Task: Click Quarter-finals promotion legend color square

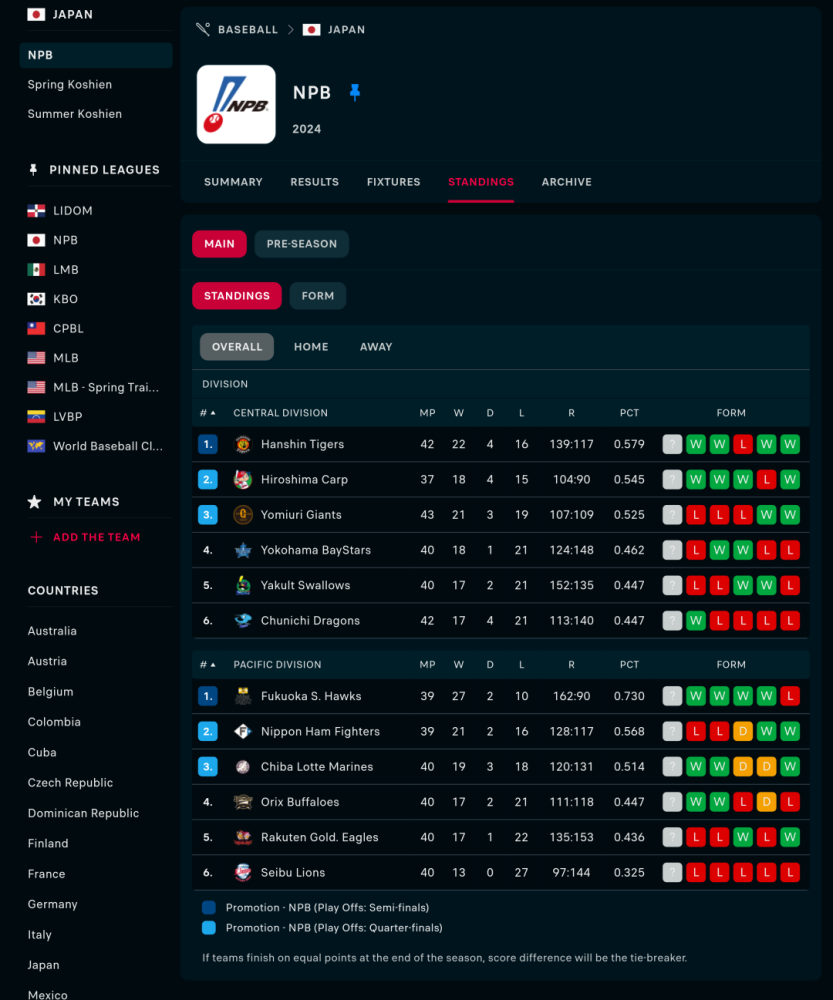Action: tap(209, 928)
